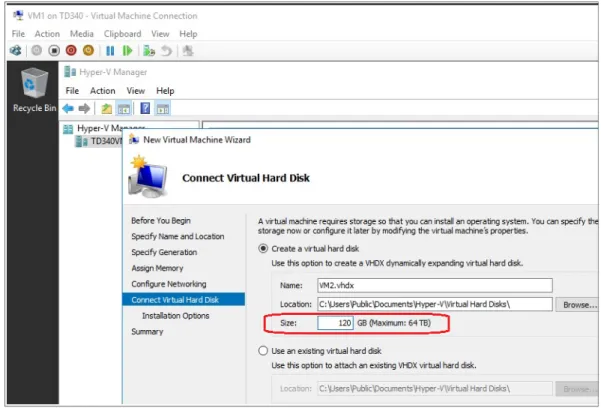Browse for new virtual disk location
The width and height of the screenshot is (601, 408).
point(578,305)
